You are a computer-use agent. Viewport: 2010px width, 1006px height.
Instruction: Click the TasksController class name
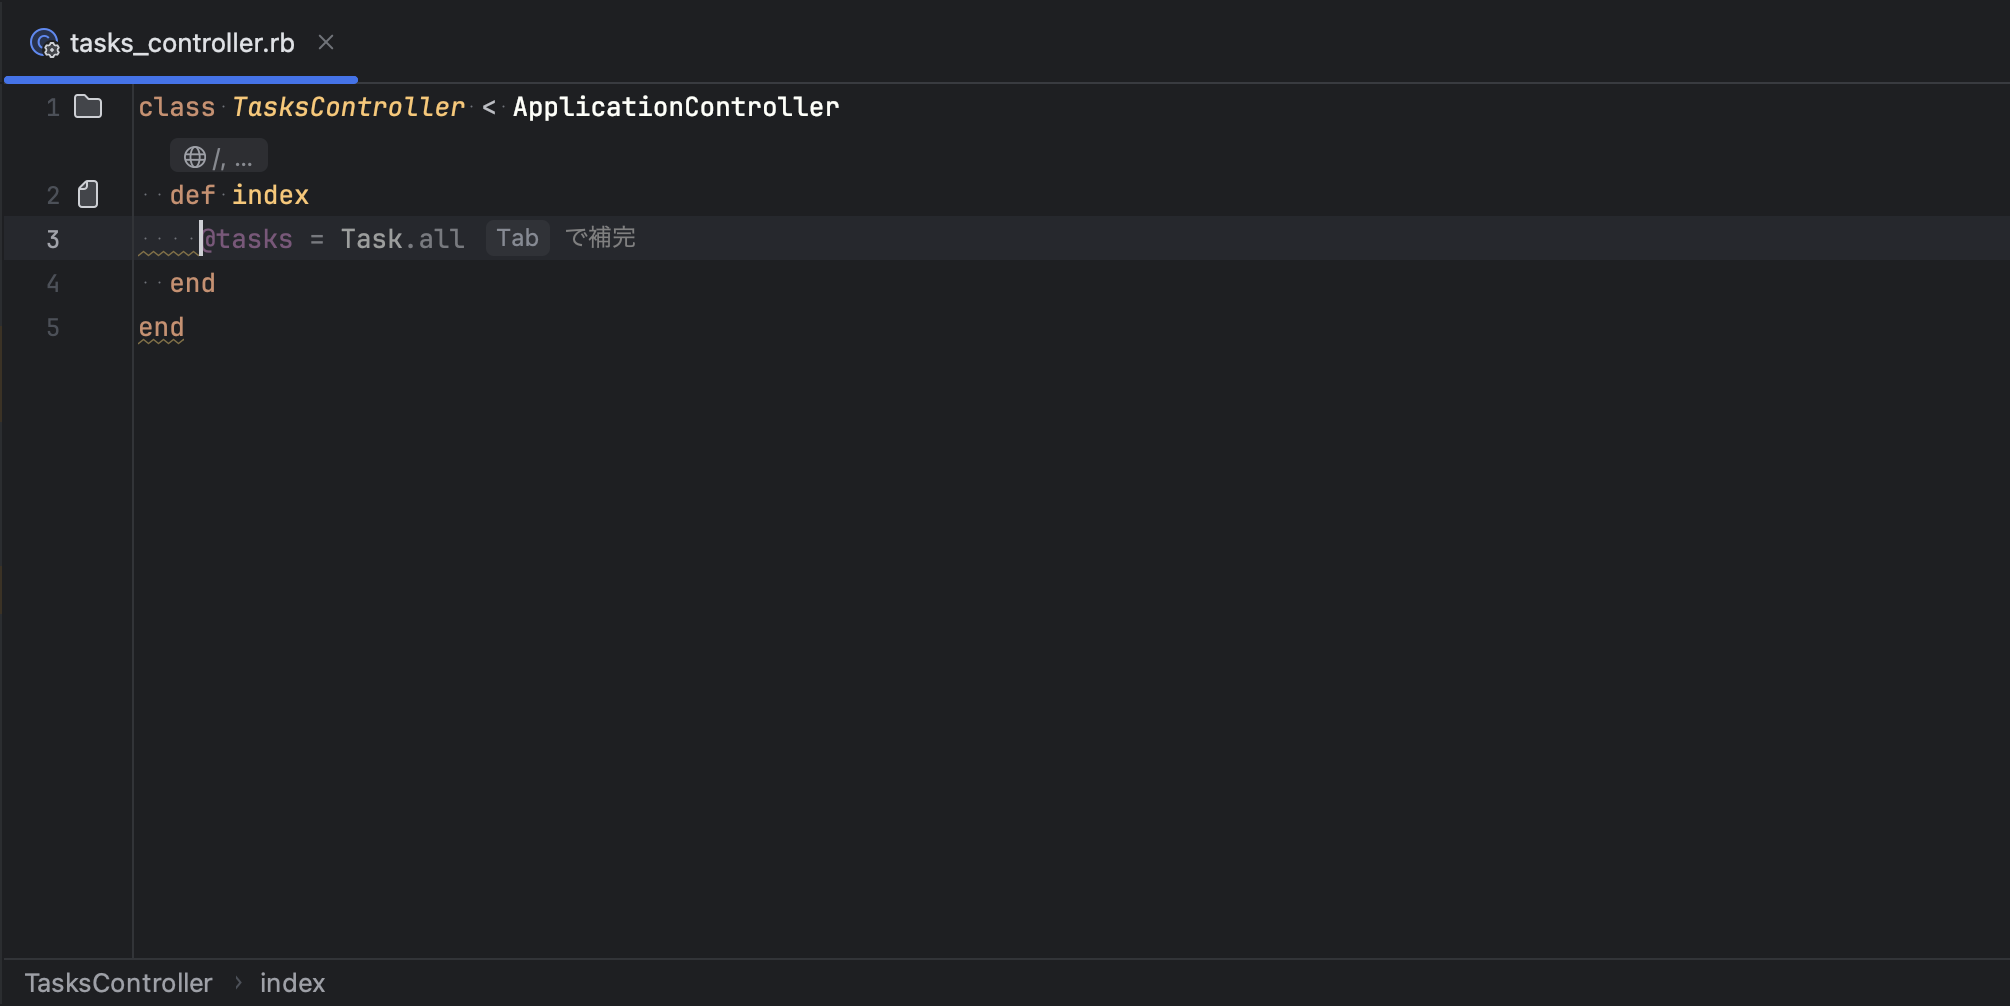(x=348, y=107)
